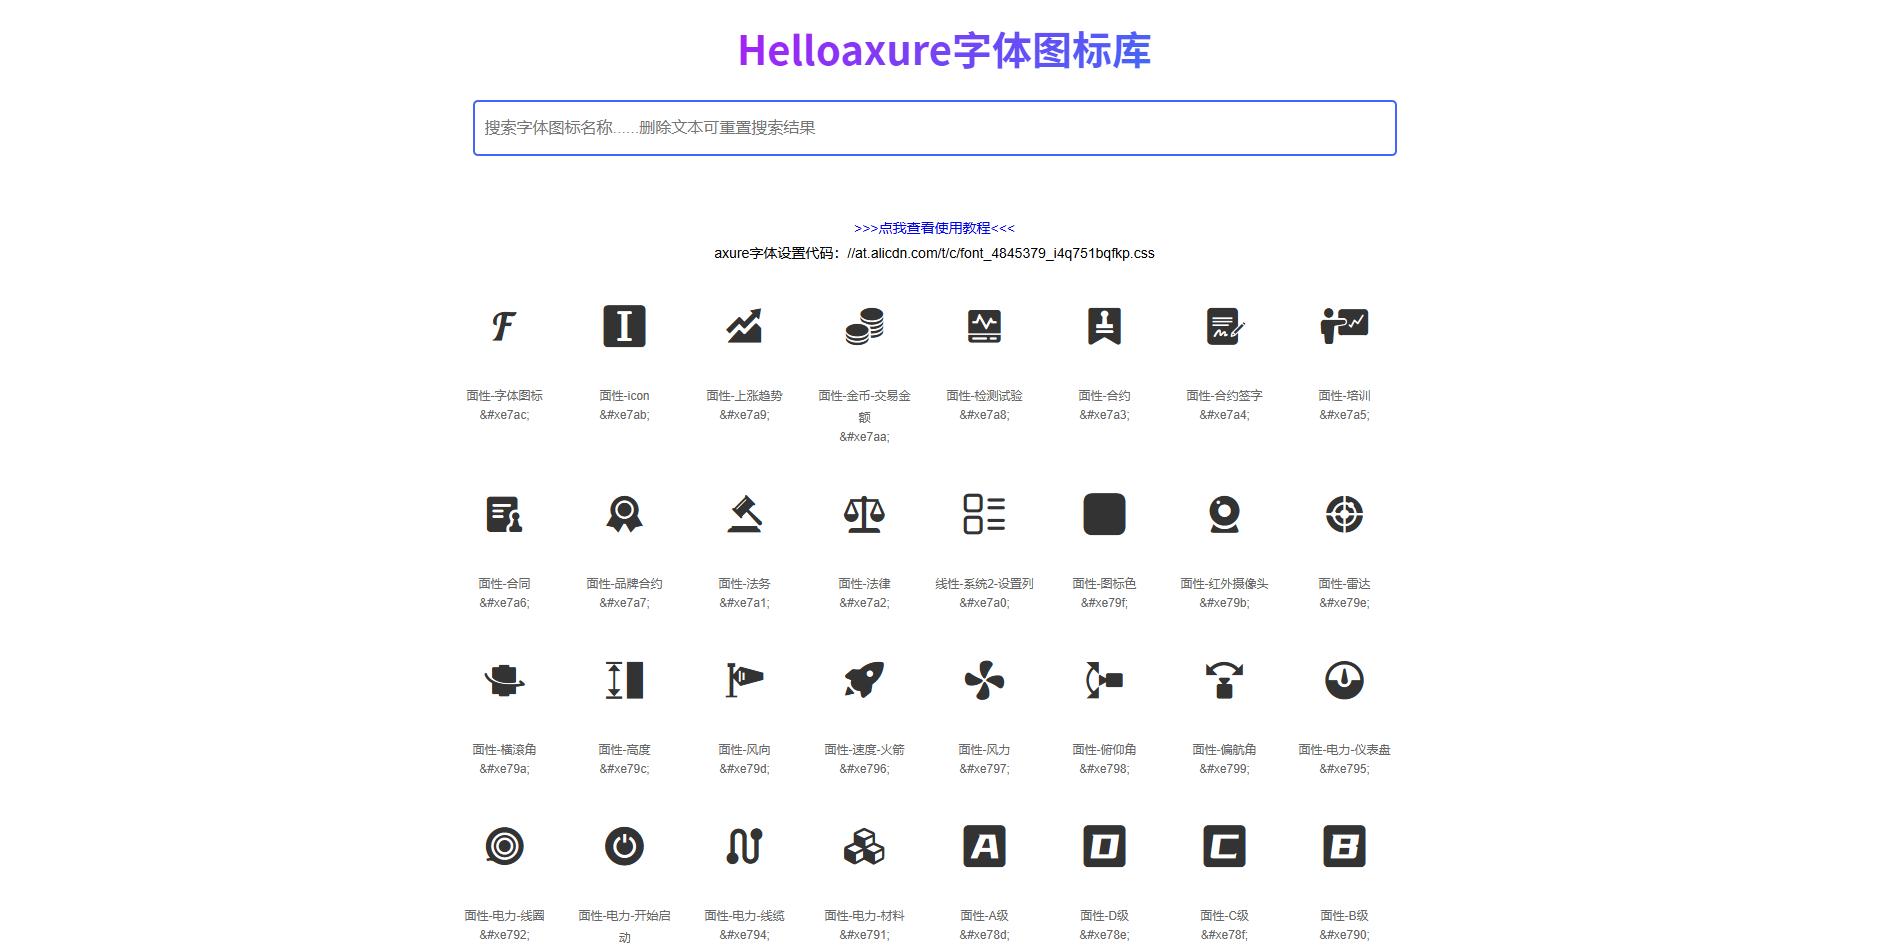Click the black rounded square icon color swatch
The width and height of the screenshot is (1886, 945).
click(x=1104, y=514)
